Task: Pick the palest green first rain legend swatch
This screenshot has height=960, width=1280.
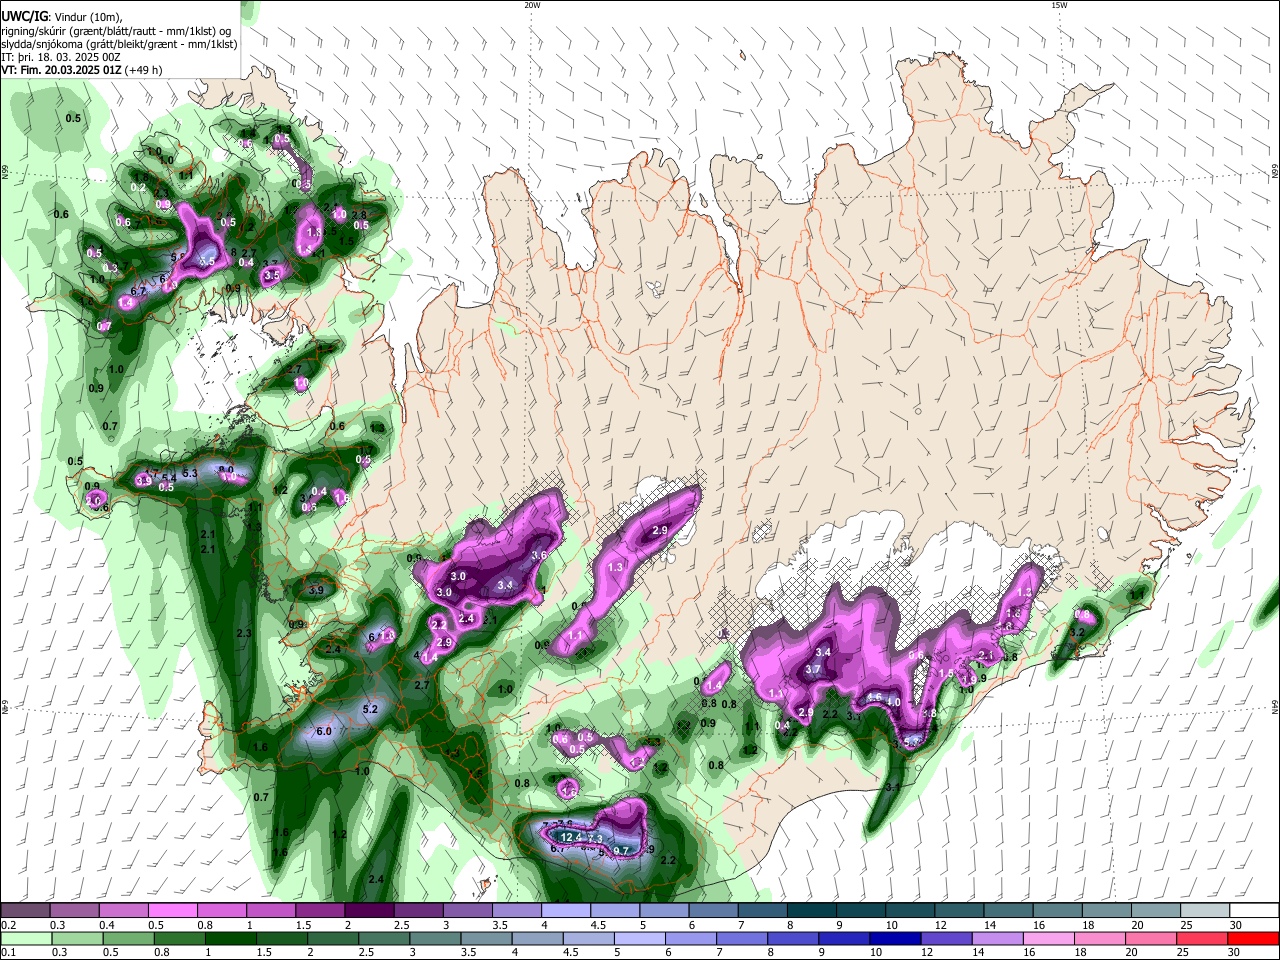Action: pyautogui.click(x=26, y=938)
